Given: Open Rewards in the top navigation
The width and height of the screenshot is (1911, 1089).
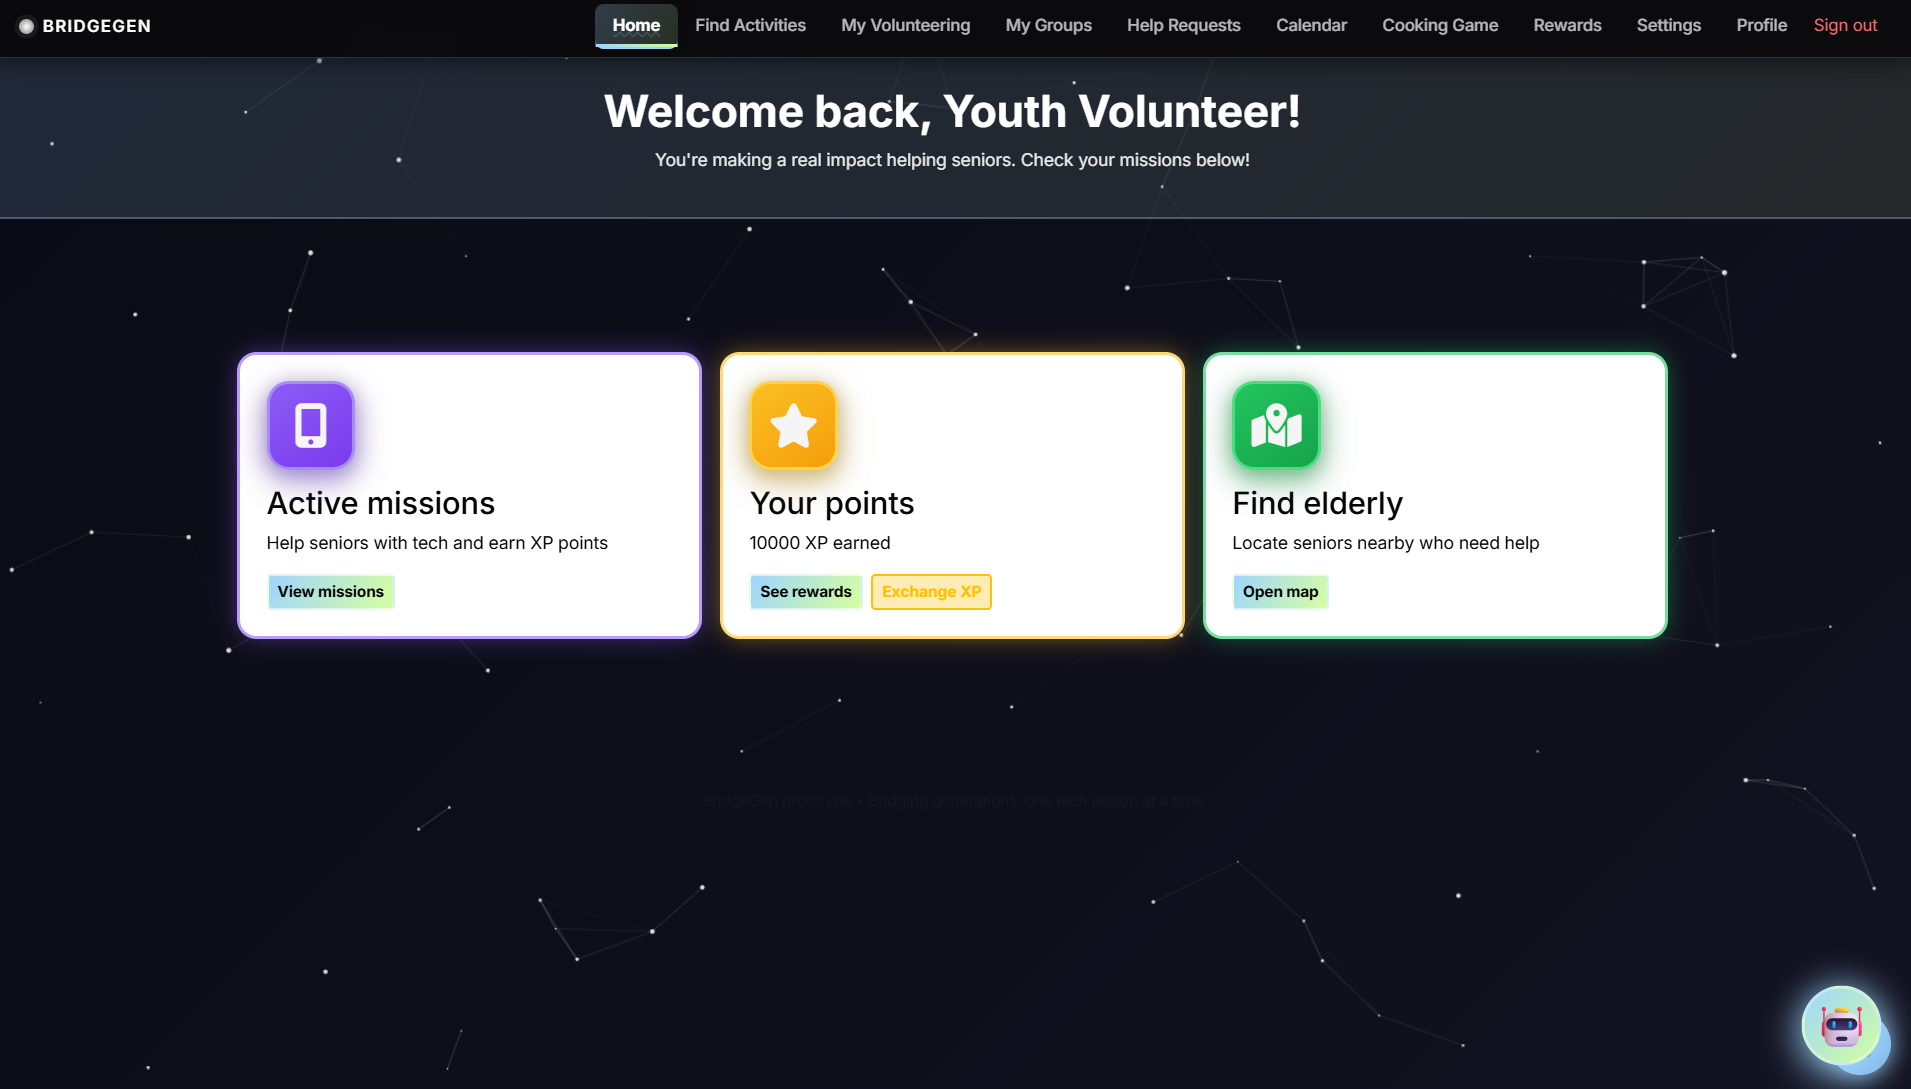Looking at the screenshot, I should click(1567, 25).
